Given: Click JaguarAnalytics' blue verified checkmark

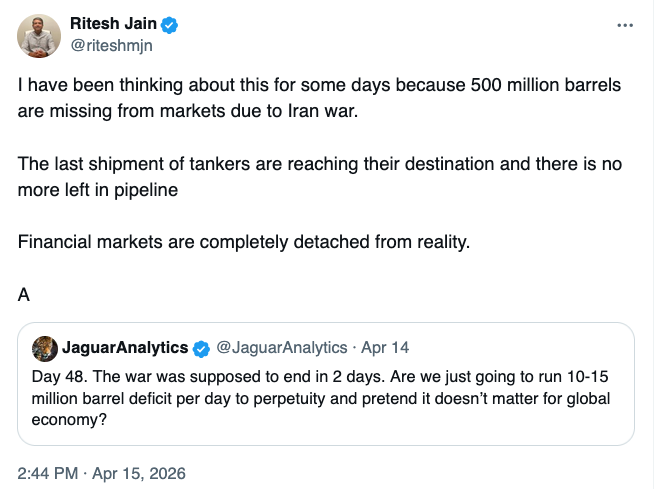Looking at the screenshot, I should click(x=200, y=348).
